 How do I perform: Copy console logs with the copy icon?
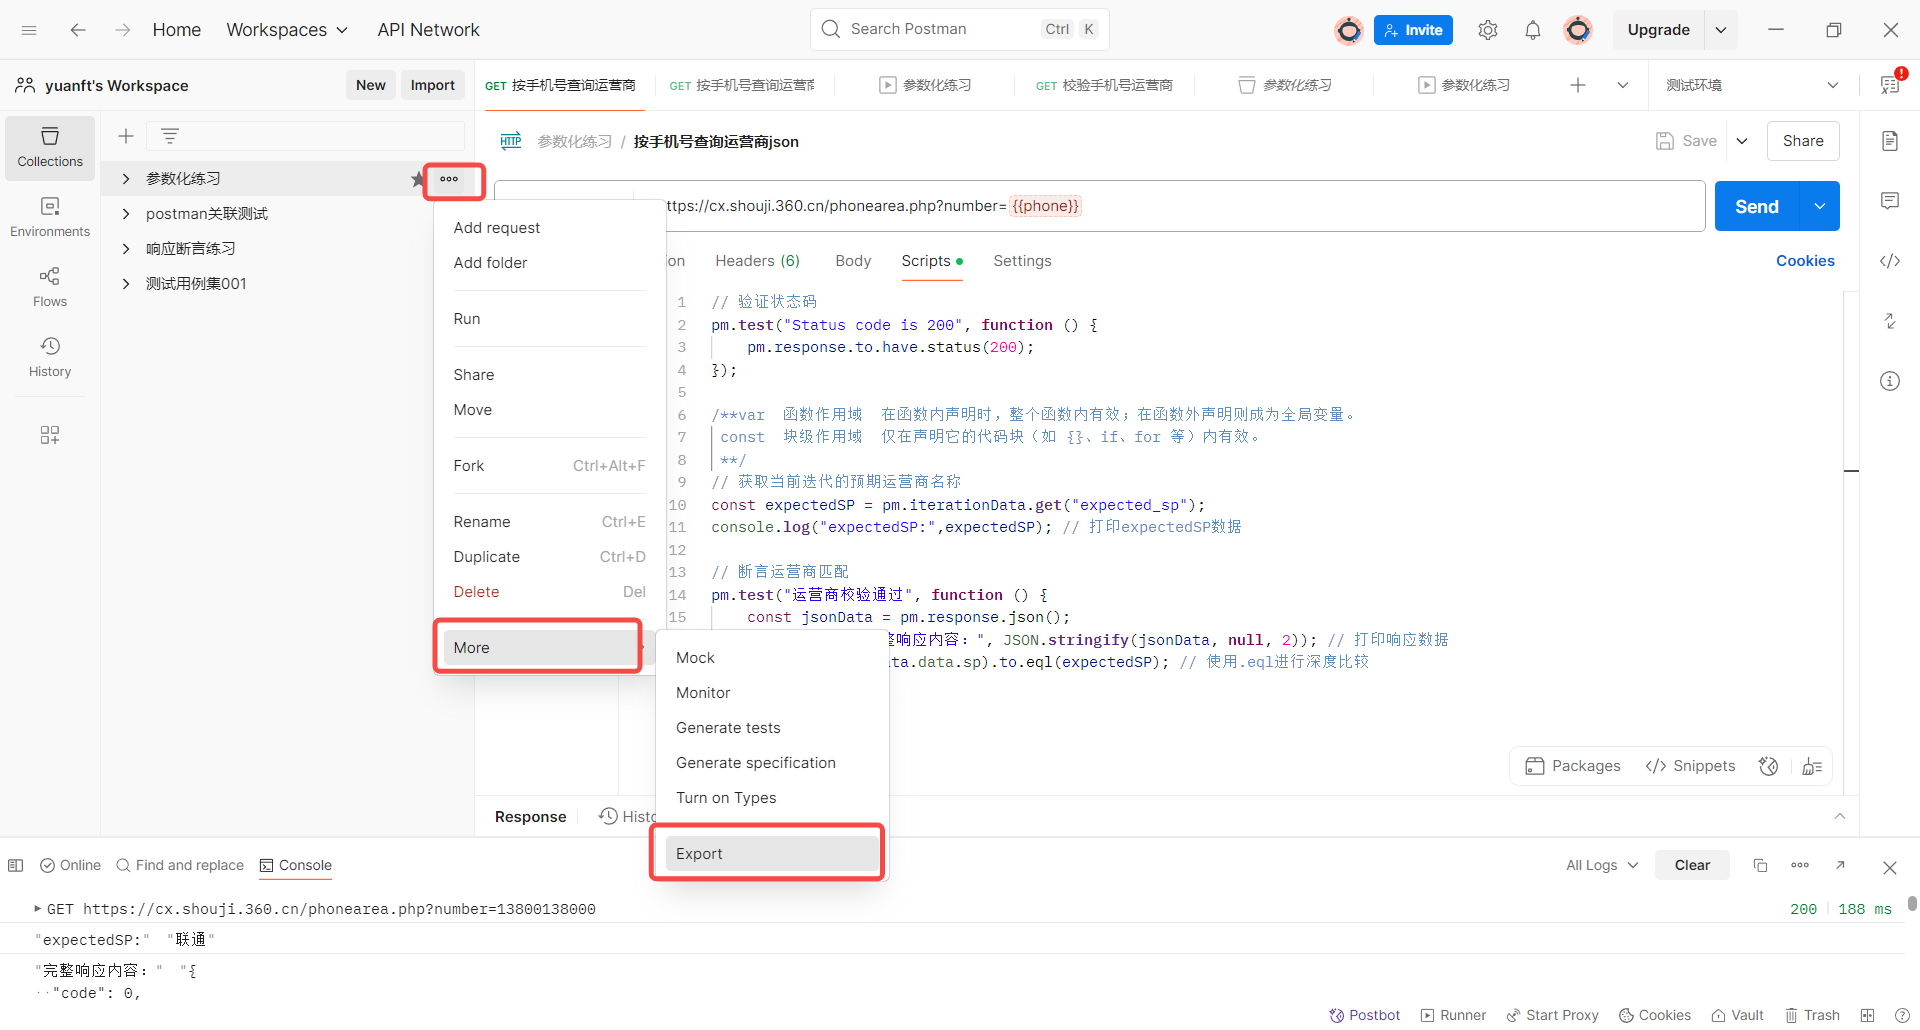tap(1760, 865)
